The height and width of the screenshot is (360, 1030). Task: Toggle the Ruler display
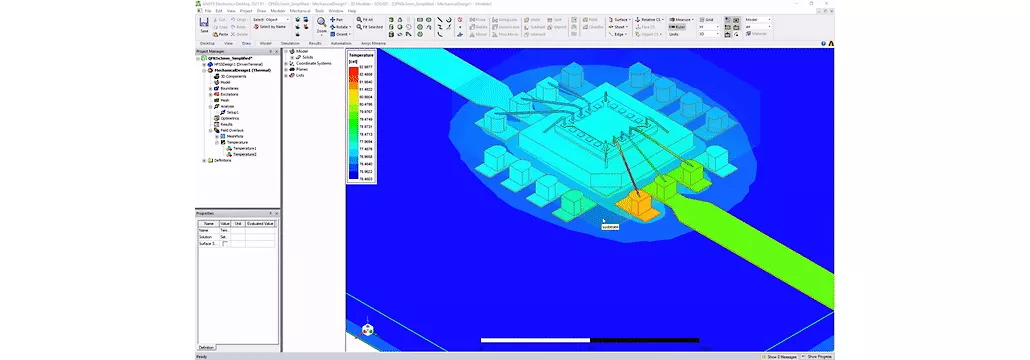pyautogui.click(x=677, y=27)
